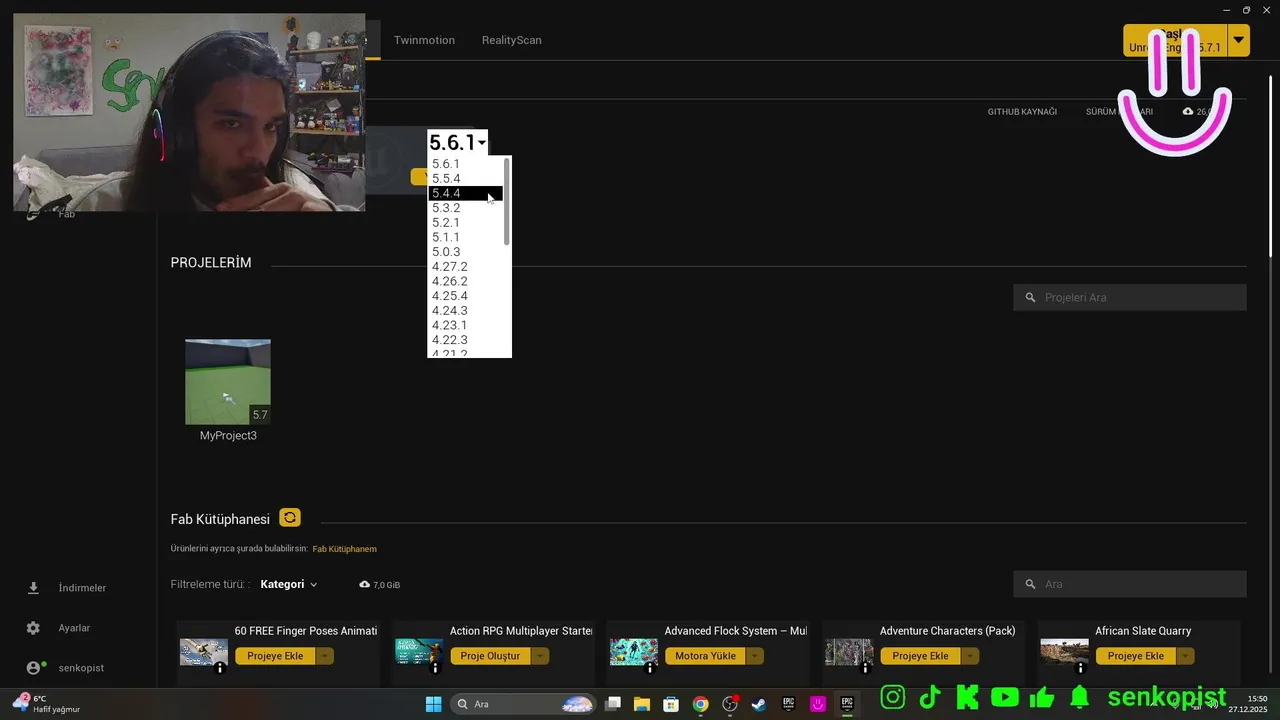
Task: Click the search icon in Projeleri Ara
Action: (1030, 297)
